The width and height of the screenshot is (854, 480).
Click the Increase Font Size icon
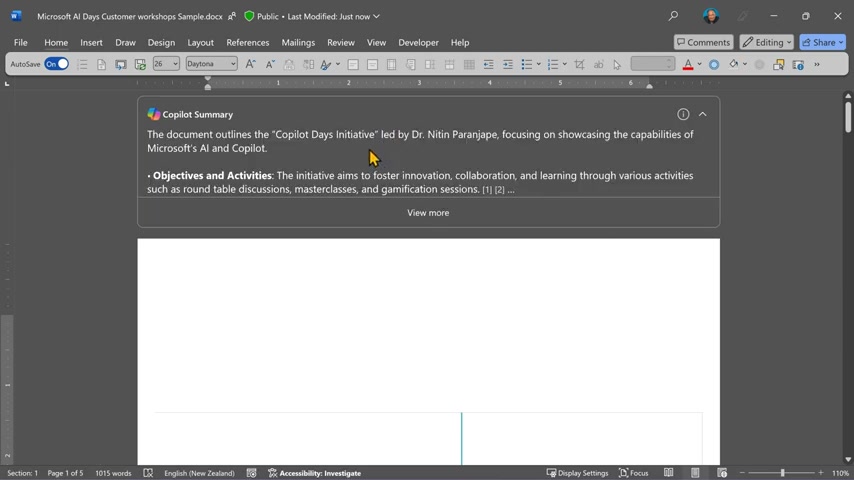tap(250, 64)
